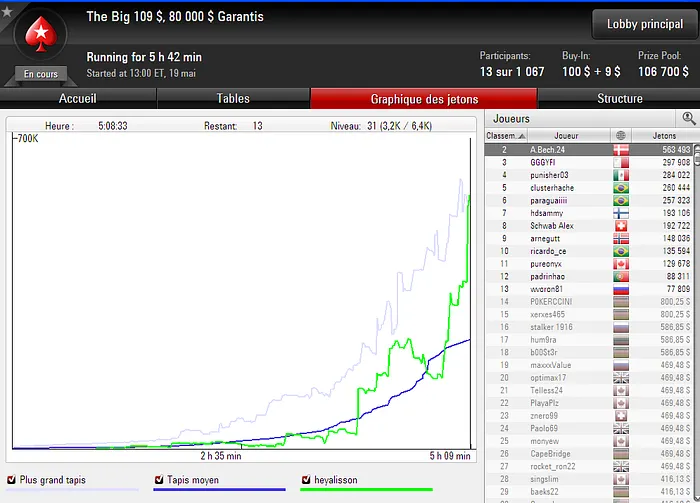Click Denmark flag beside A.Bech.24

click(x=621, y=150)
